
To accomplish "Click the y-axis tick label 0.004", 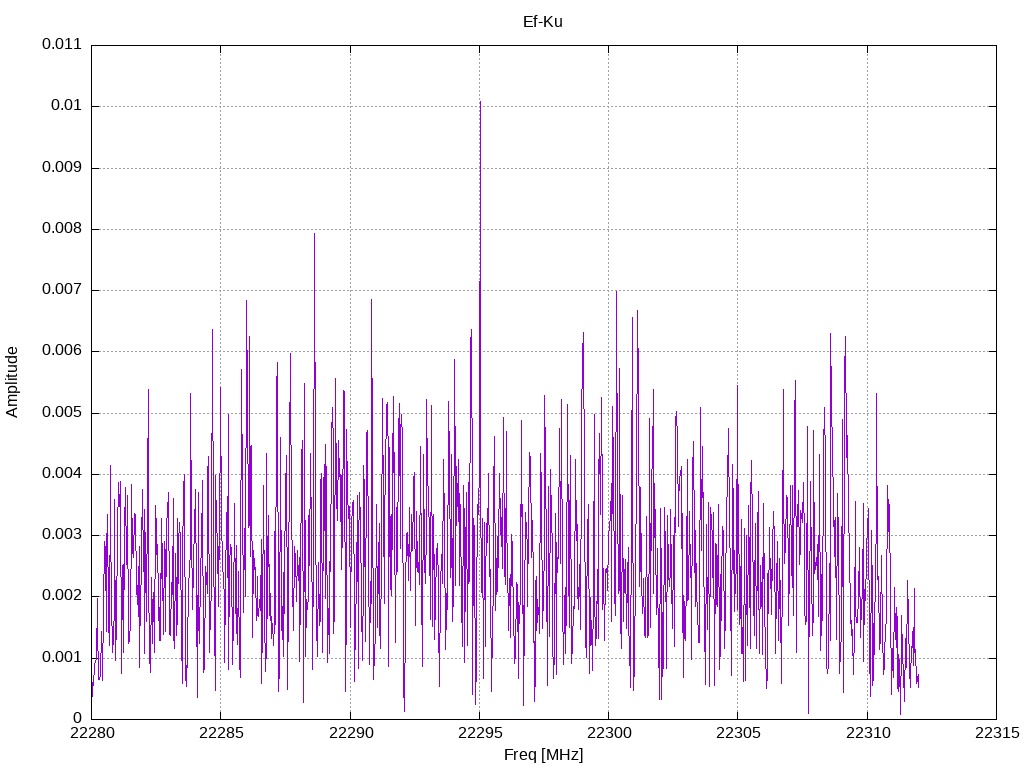I will point(62,473).
